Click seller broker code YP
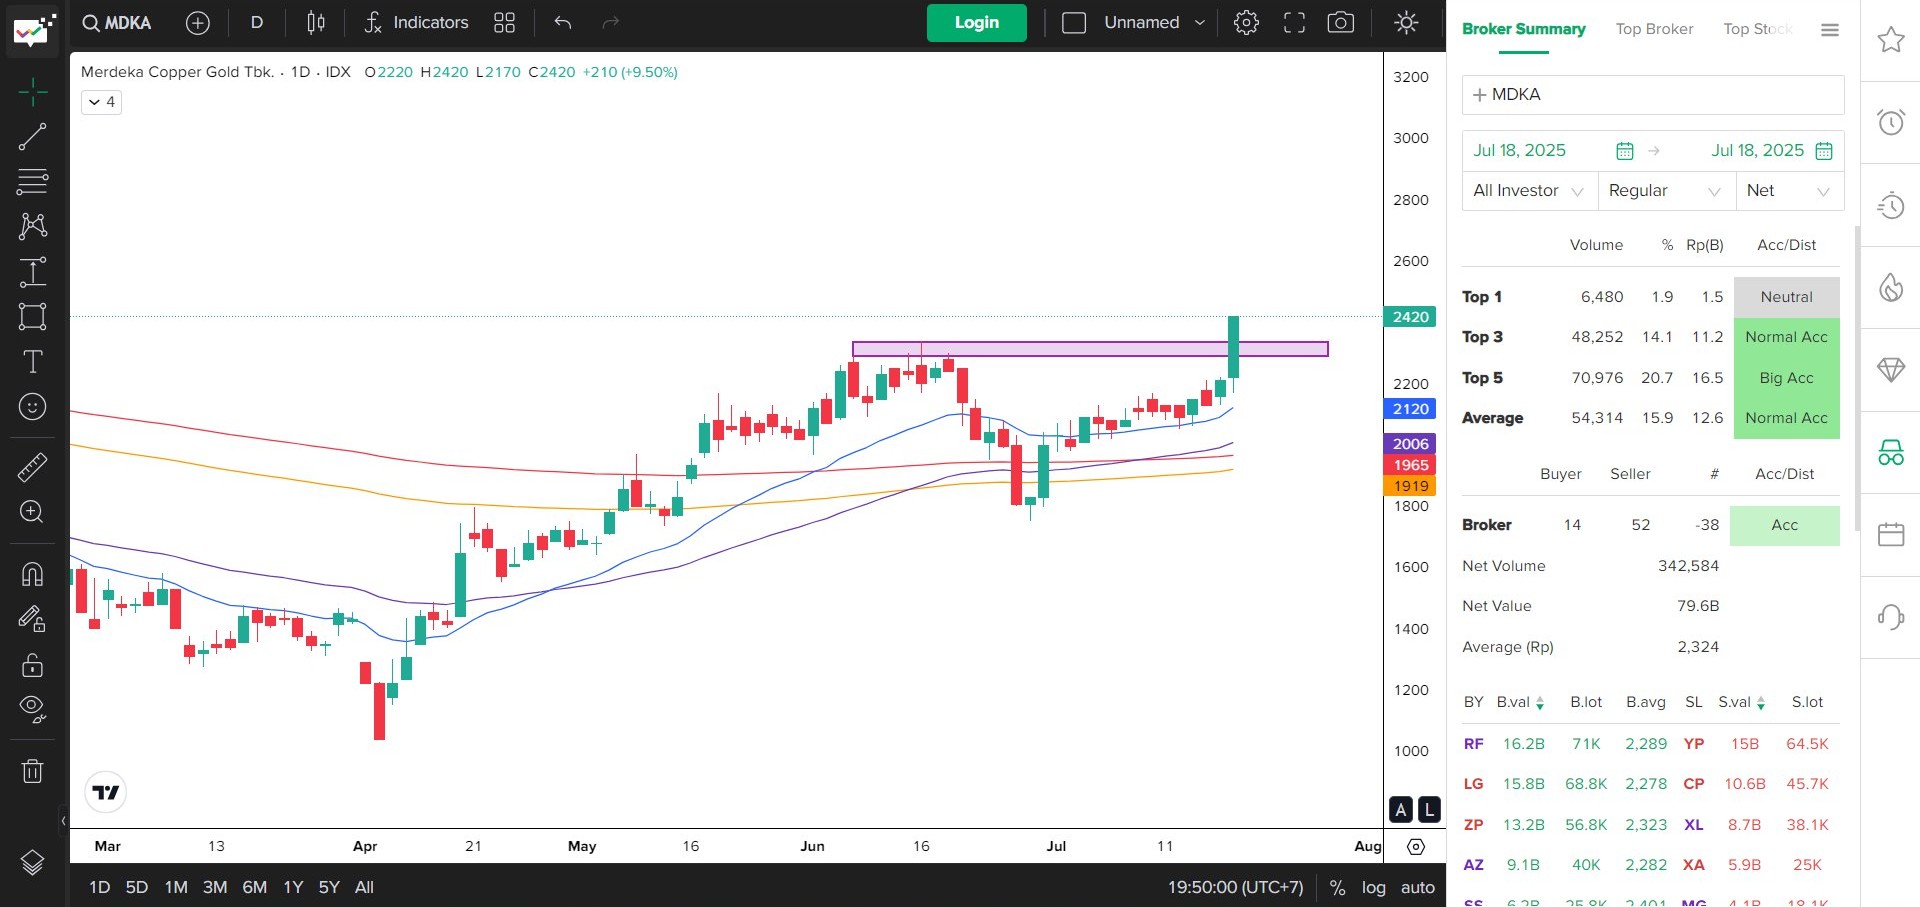 coord(1694,743)
